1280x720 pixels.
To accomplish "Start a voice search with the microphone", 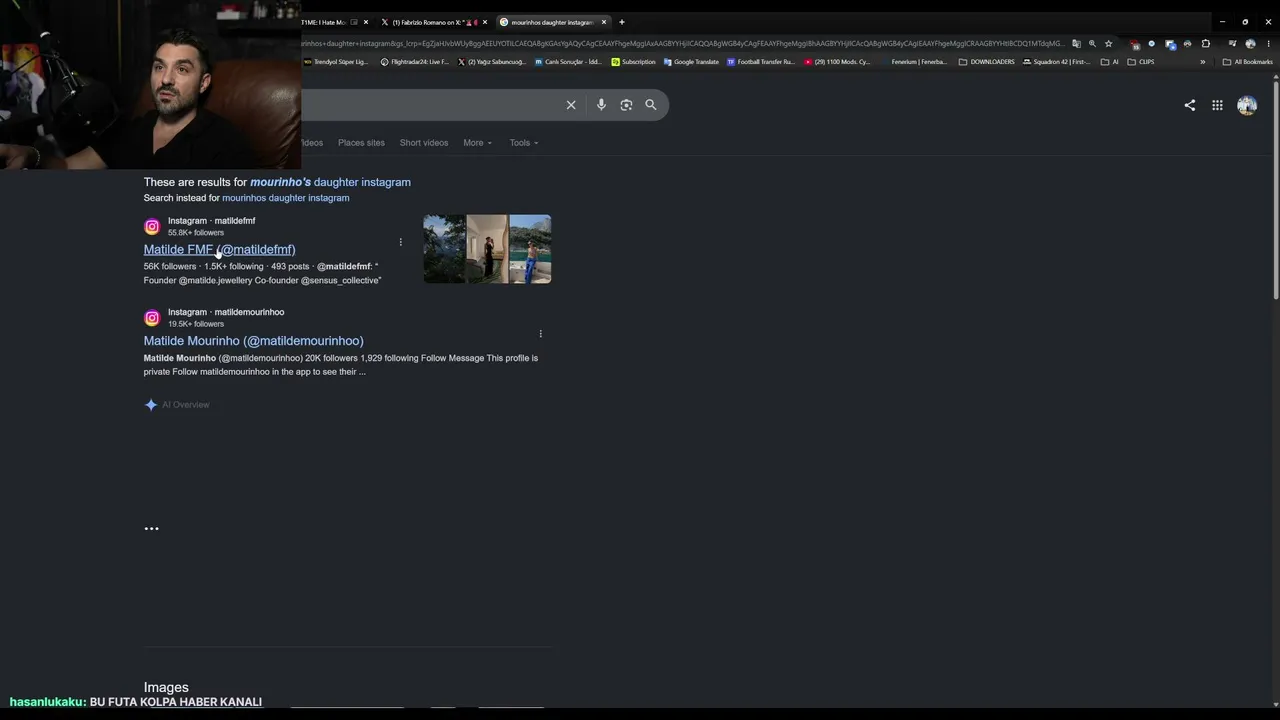I will [x=601, y=105].
